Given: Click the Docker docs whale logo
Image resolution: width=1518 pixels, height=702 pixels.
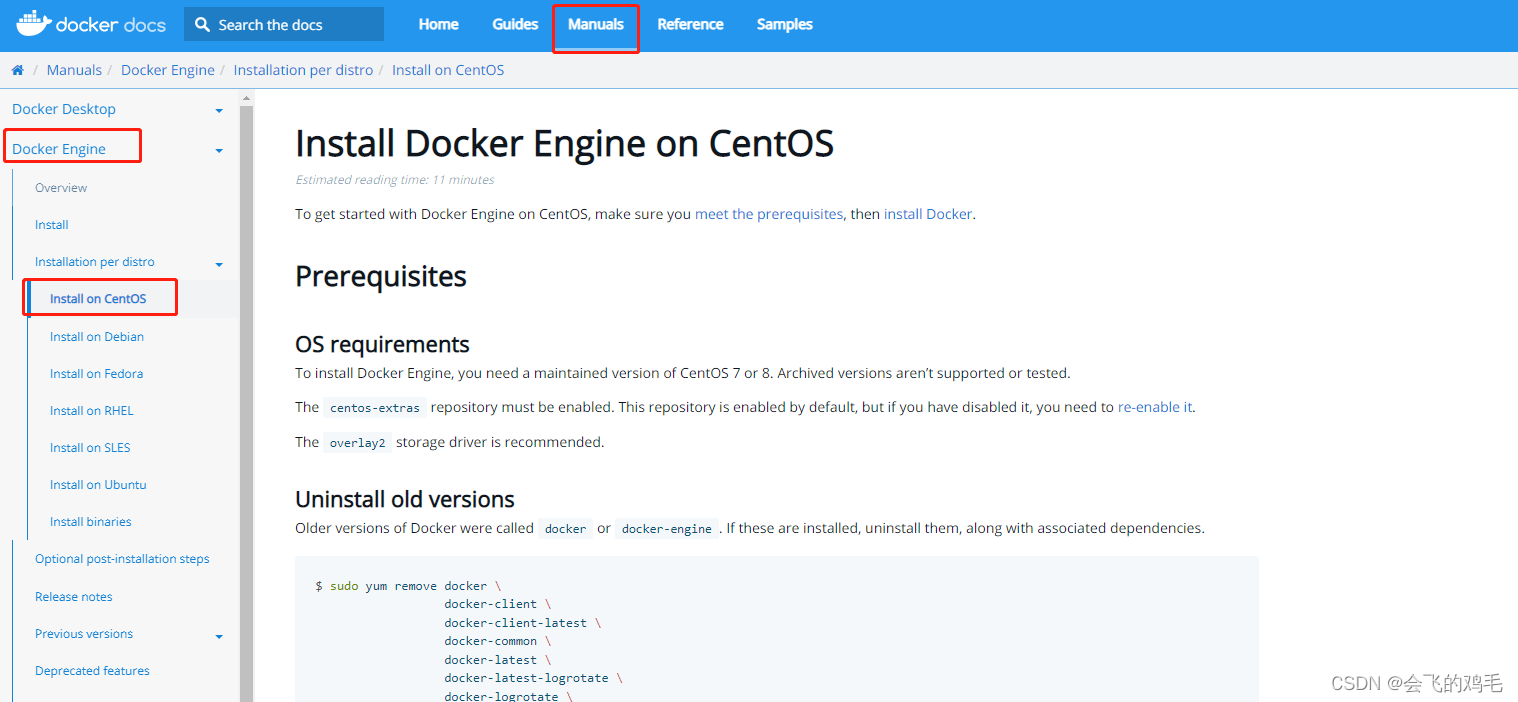Looking at the screenshot, I should (x=32, y=24).
